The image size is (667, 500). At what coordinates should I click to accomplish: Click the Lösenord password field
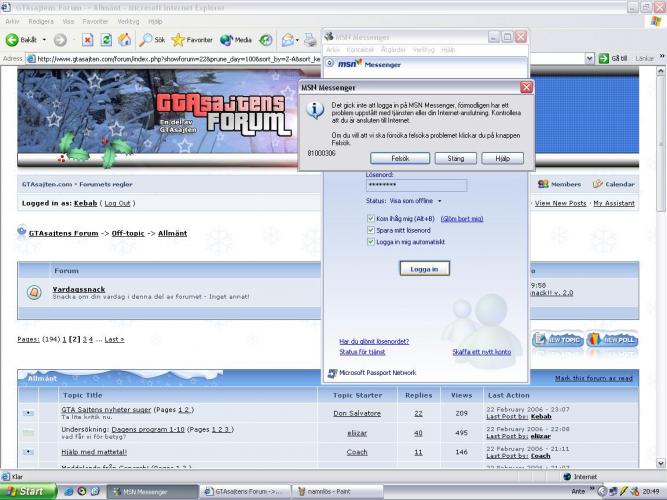tap(416, 185)
